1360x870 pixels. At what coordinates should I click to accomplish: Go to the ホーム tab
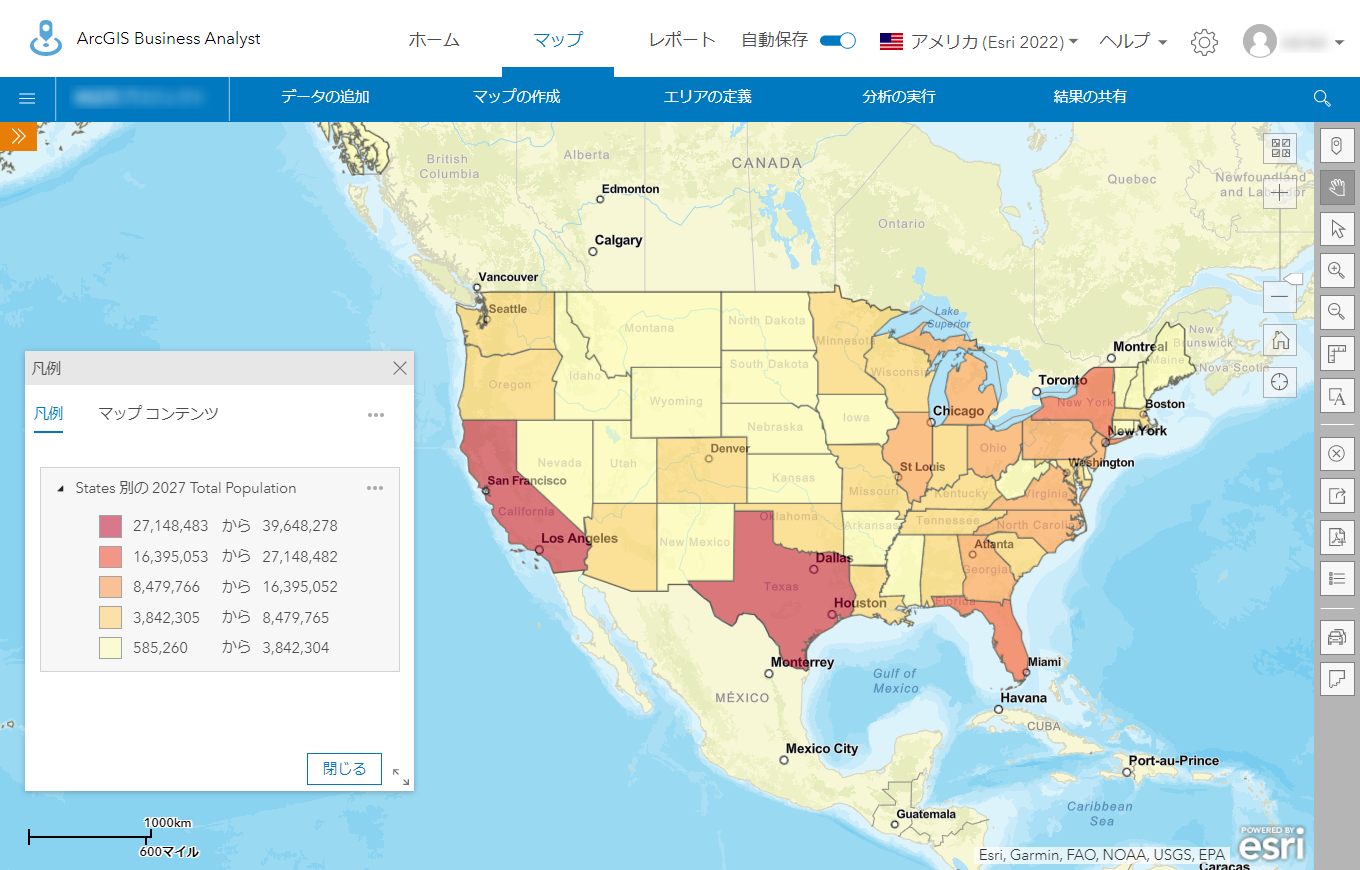pos(434,40)
